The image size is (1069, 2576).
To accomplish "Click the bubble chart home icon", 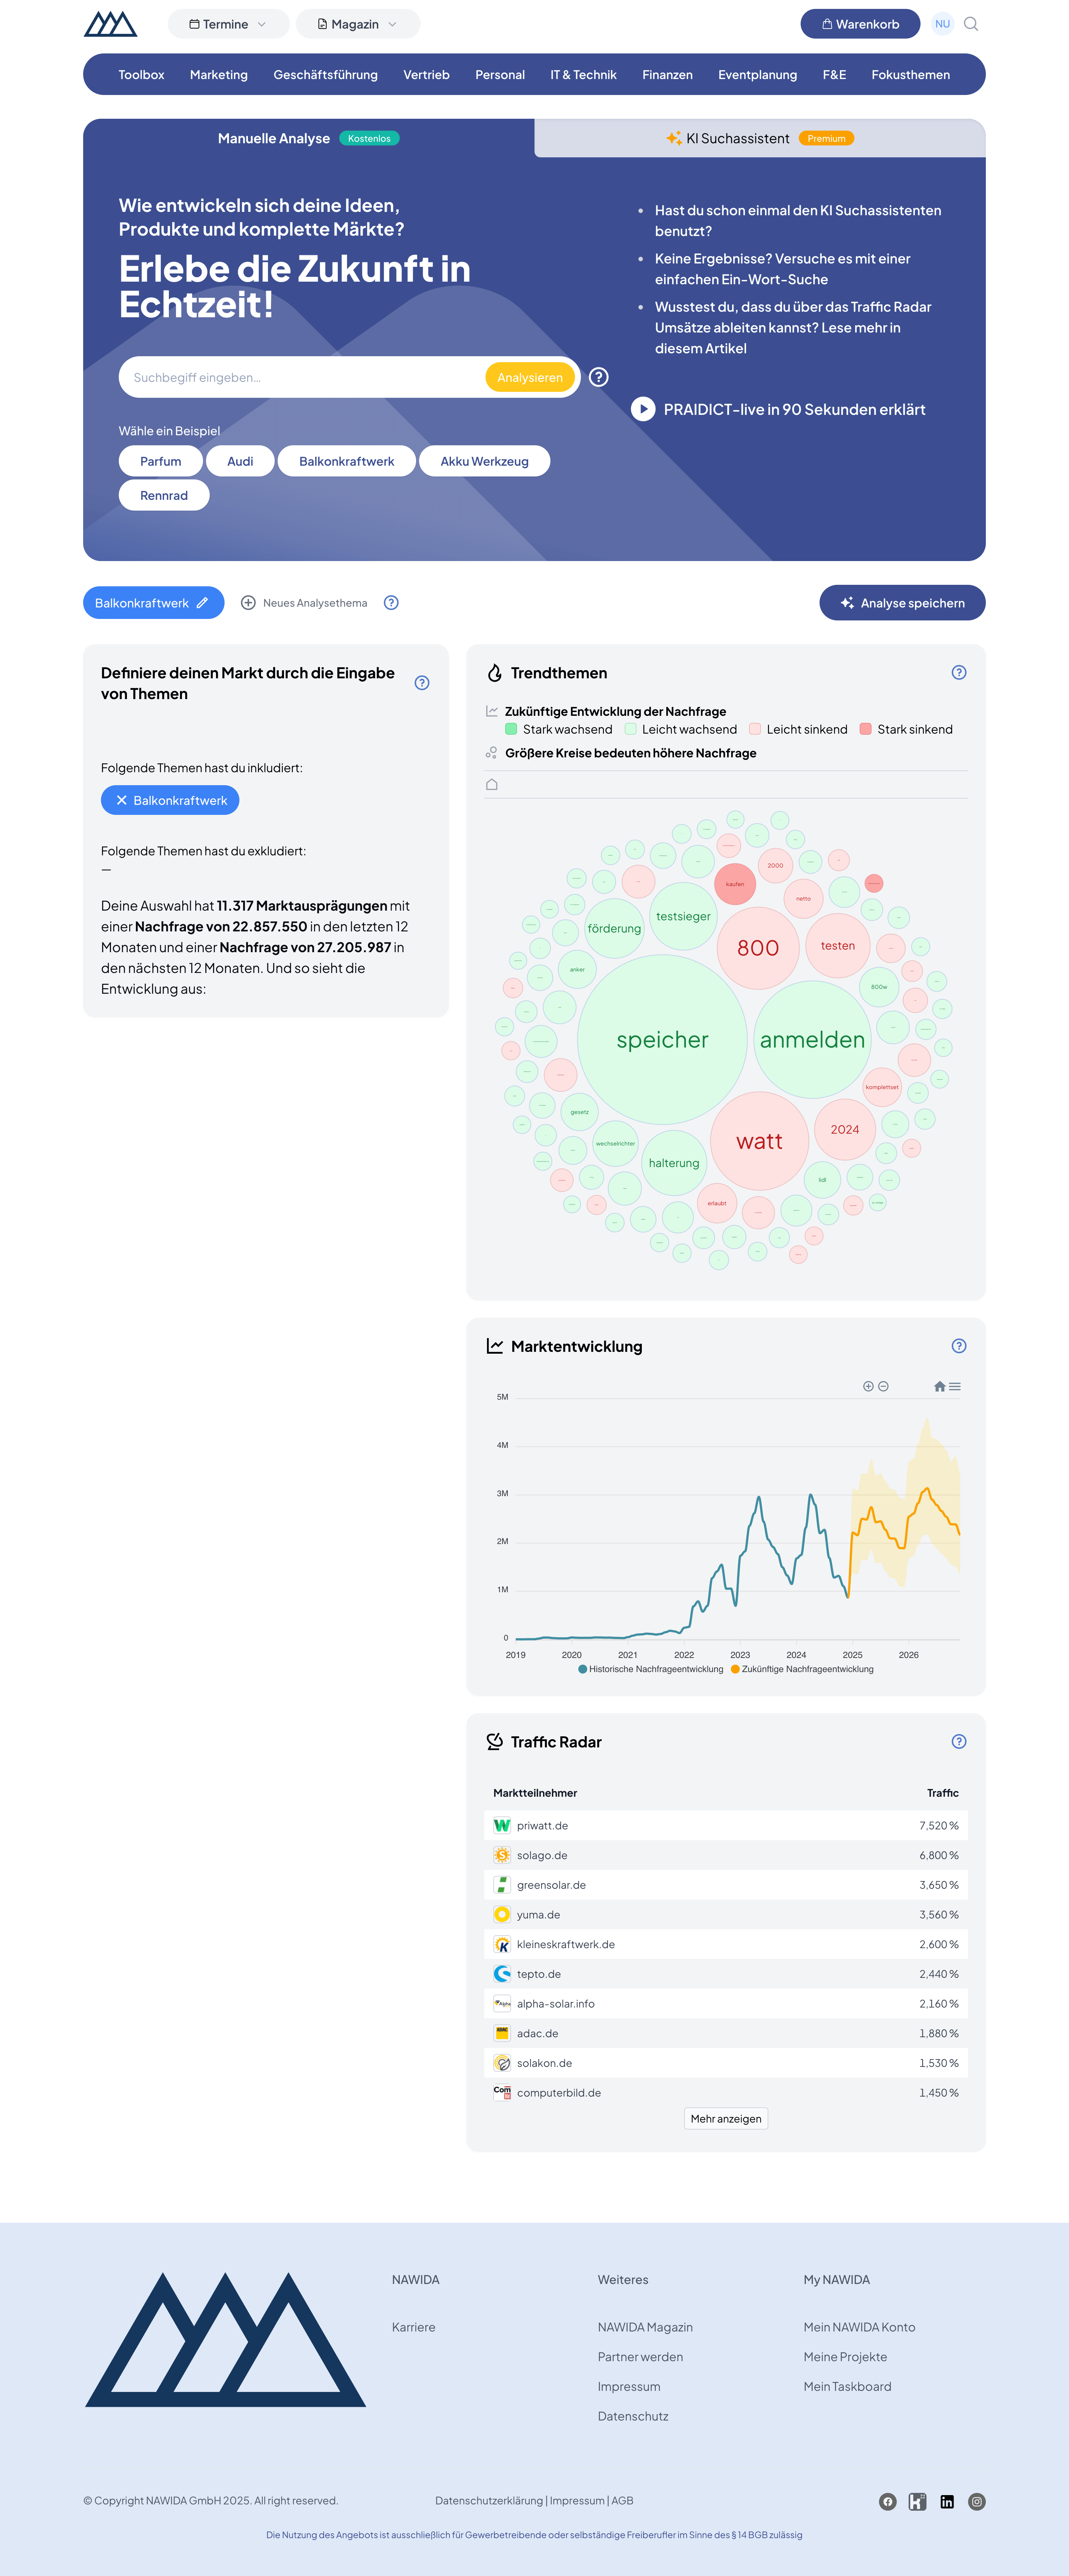I will click(x=491, y=785).
